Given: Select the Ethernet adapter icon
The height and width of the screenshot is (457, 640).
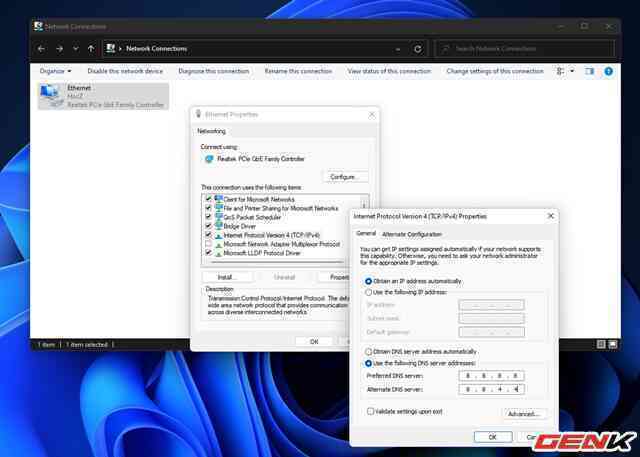Looking at the screenshot, I should (x=51, y=96).
